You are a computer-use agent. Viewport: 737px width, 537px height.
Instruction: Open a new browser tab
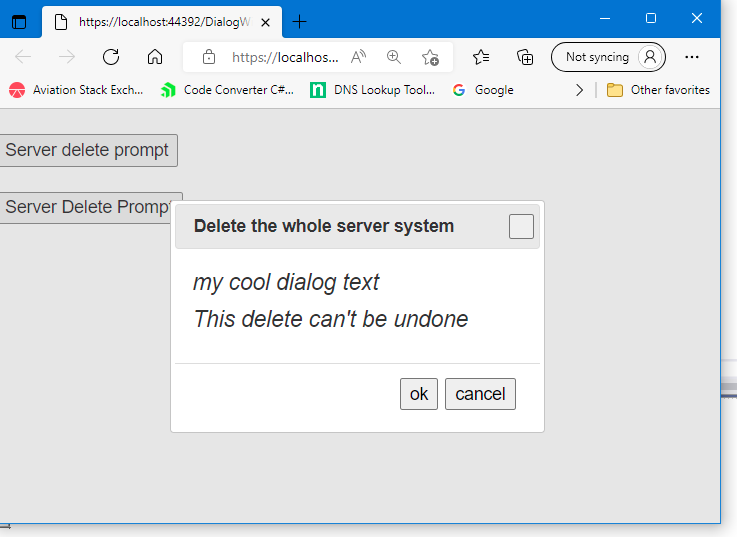coord(299,22)
